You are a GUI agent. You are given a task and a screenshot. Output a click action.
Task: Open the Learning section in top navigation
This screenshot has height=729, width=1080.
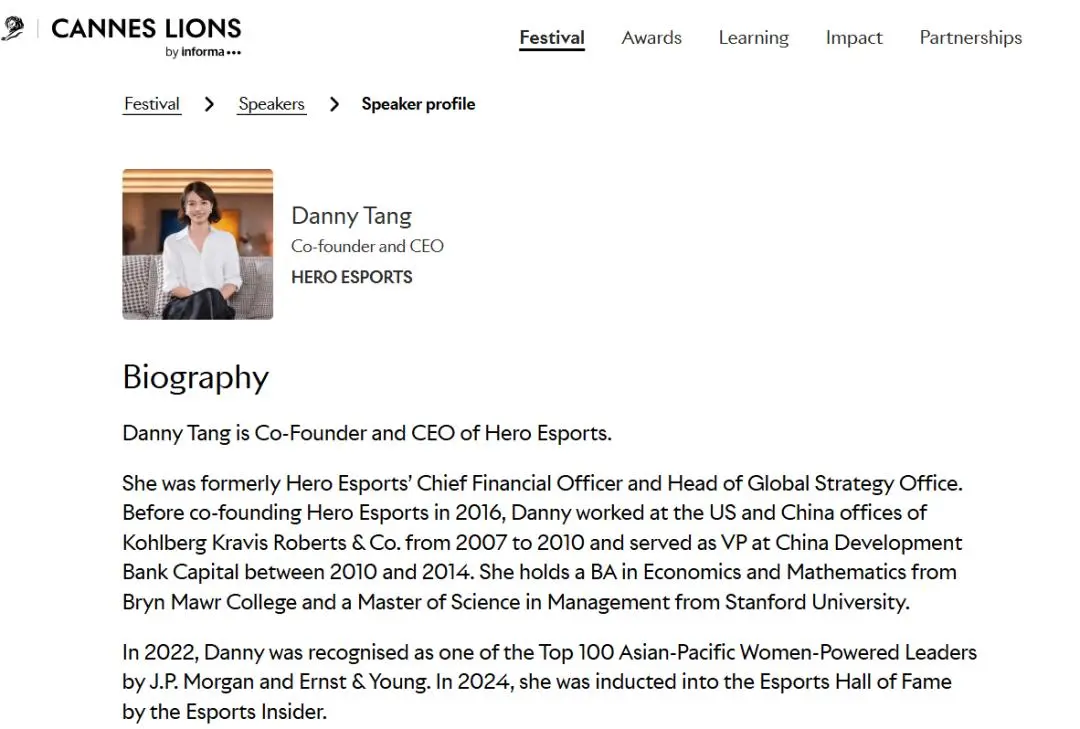[x=753, y=38]
